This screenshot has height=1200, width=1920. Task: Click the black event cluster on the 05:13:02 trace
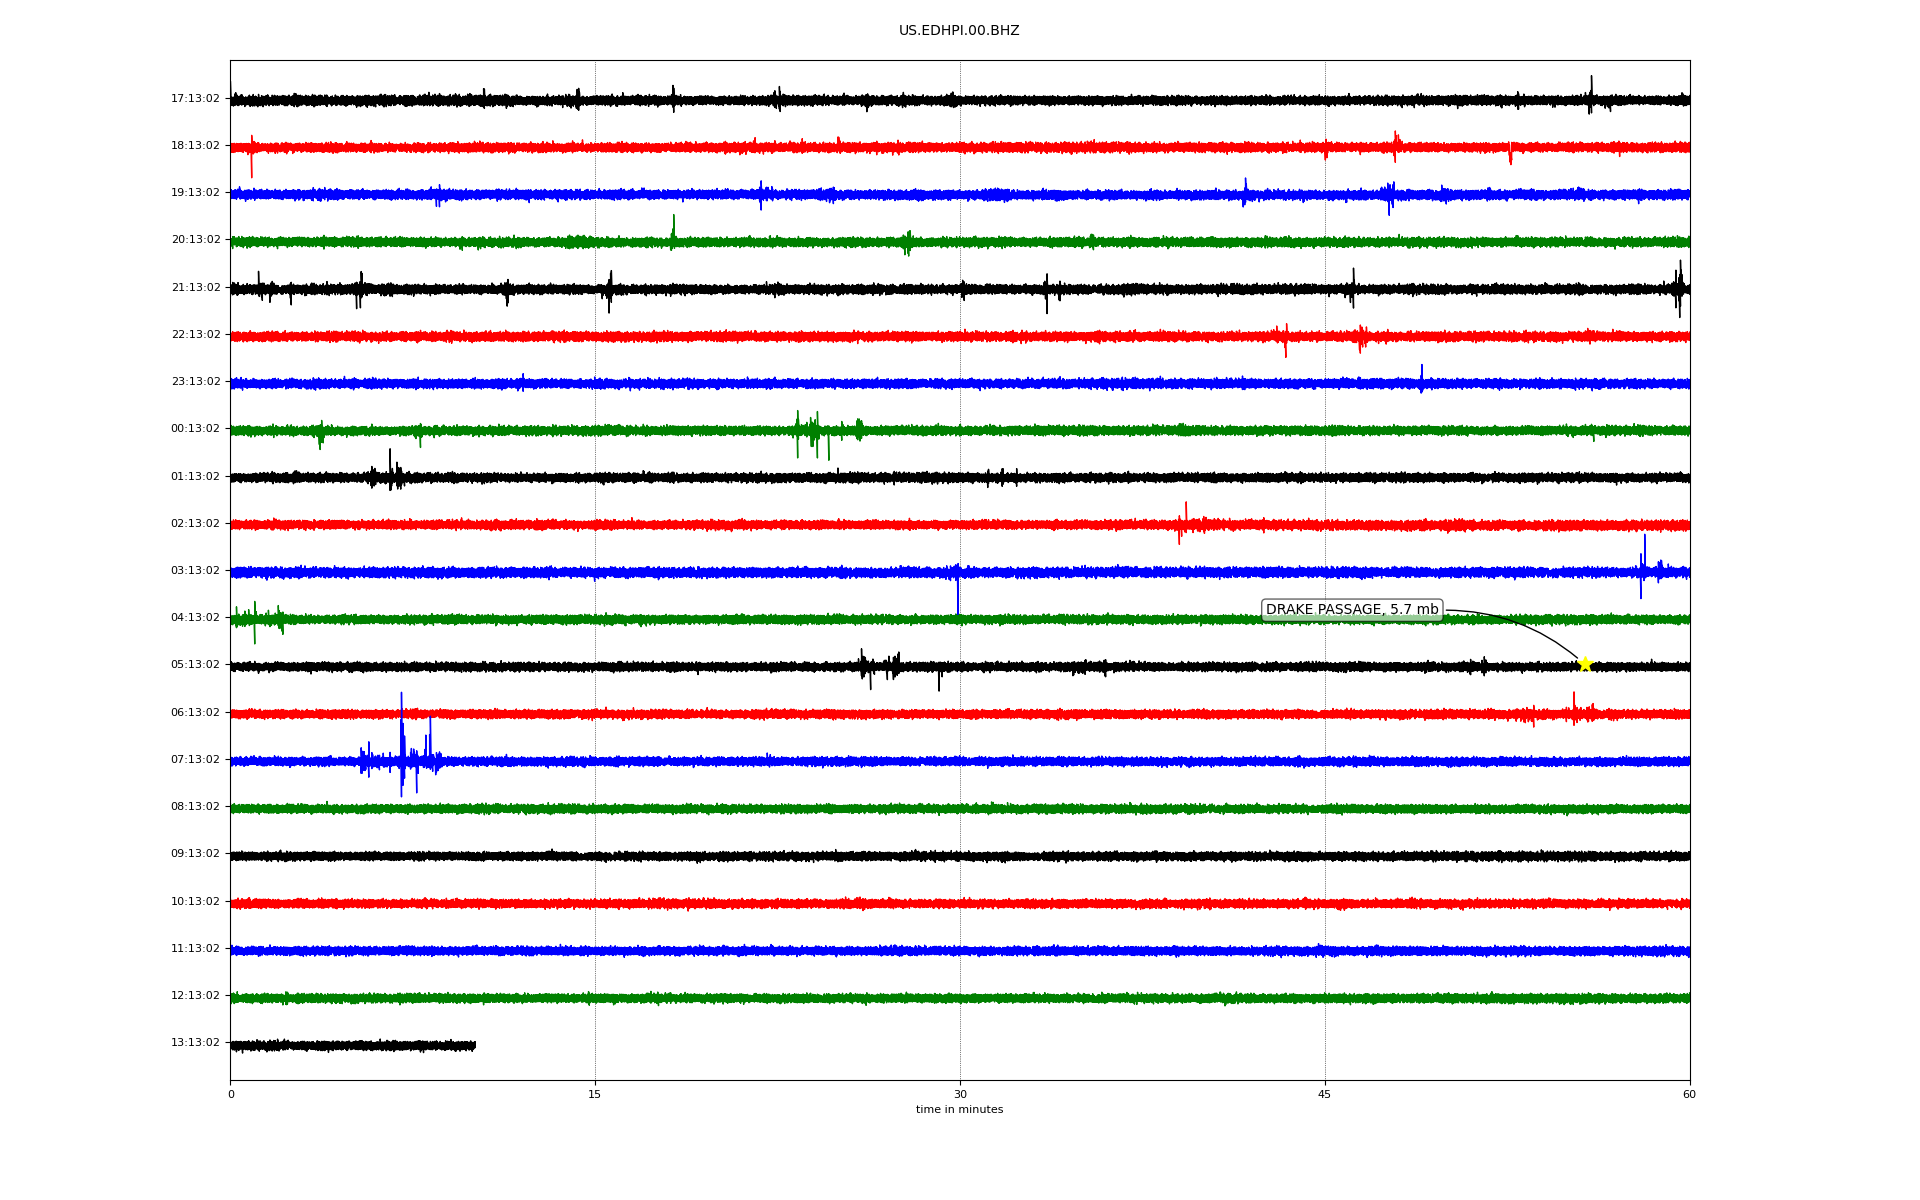point(880,668)
